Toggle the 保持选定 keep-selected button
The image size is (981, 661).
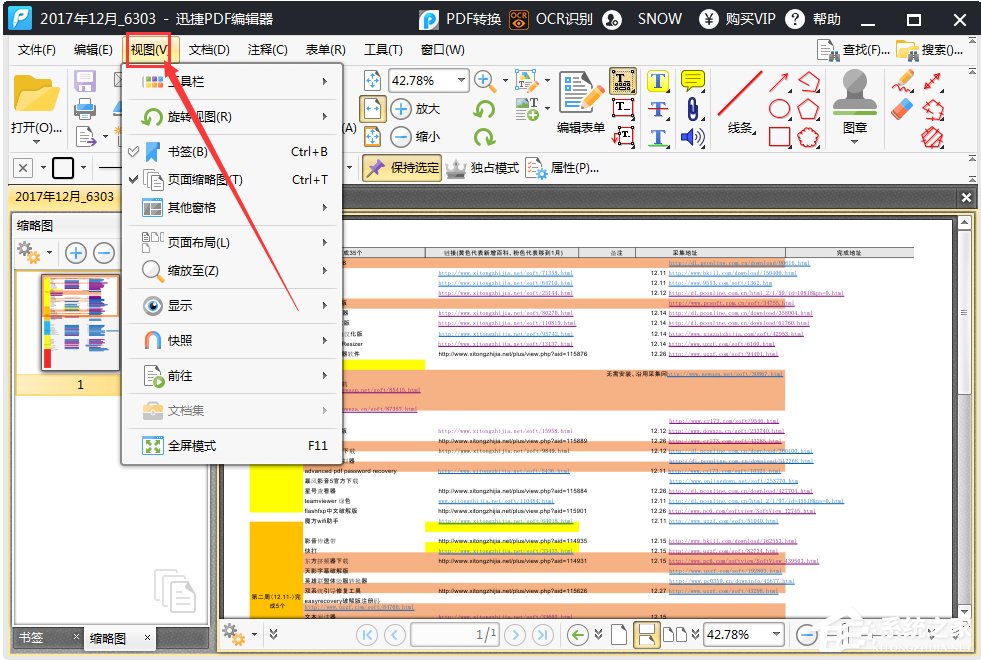point(402,167)
